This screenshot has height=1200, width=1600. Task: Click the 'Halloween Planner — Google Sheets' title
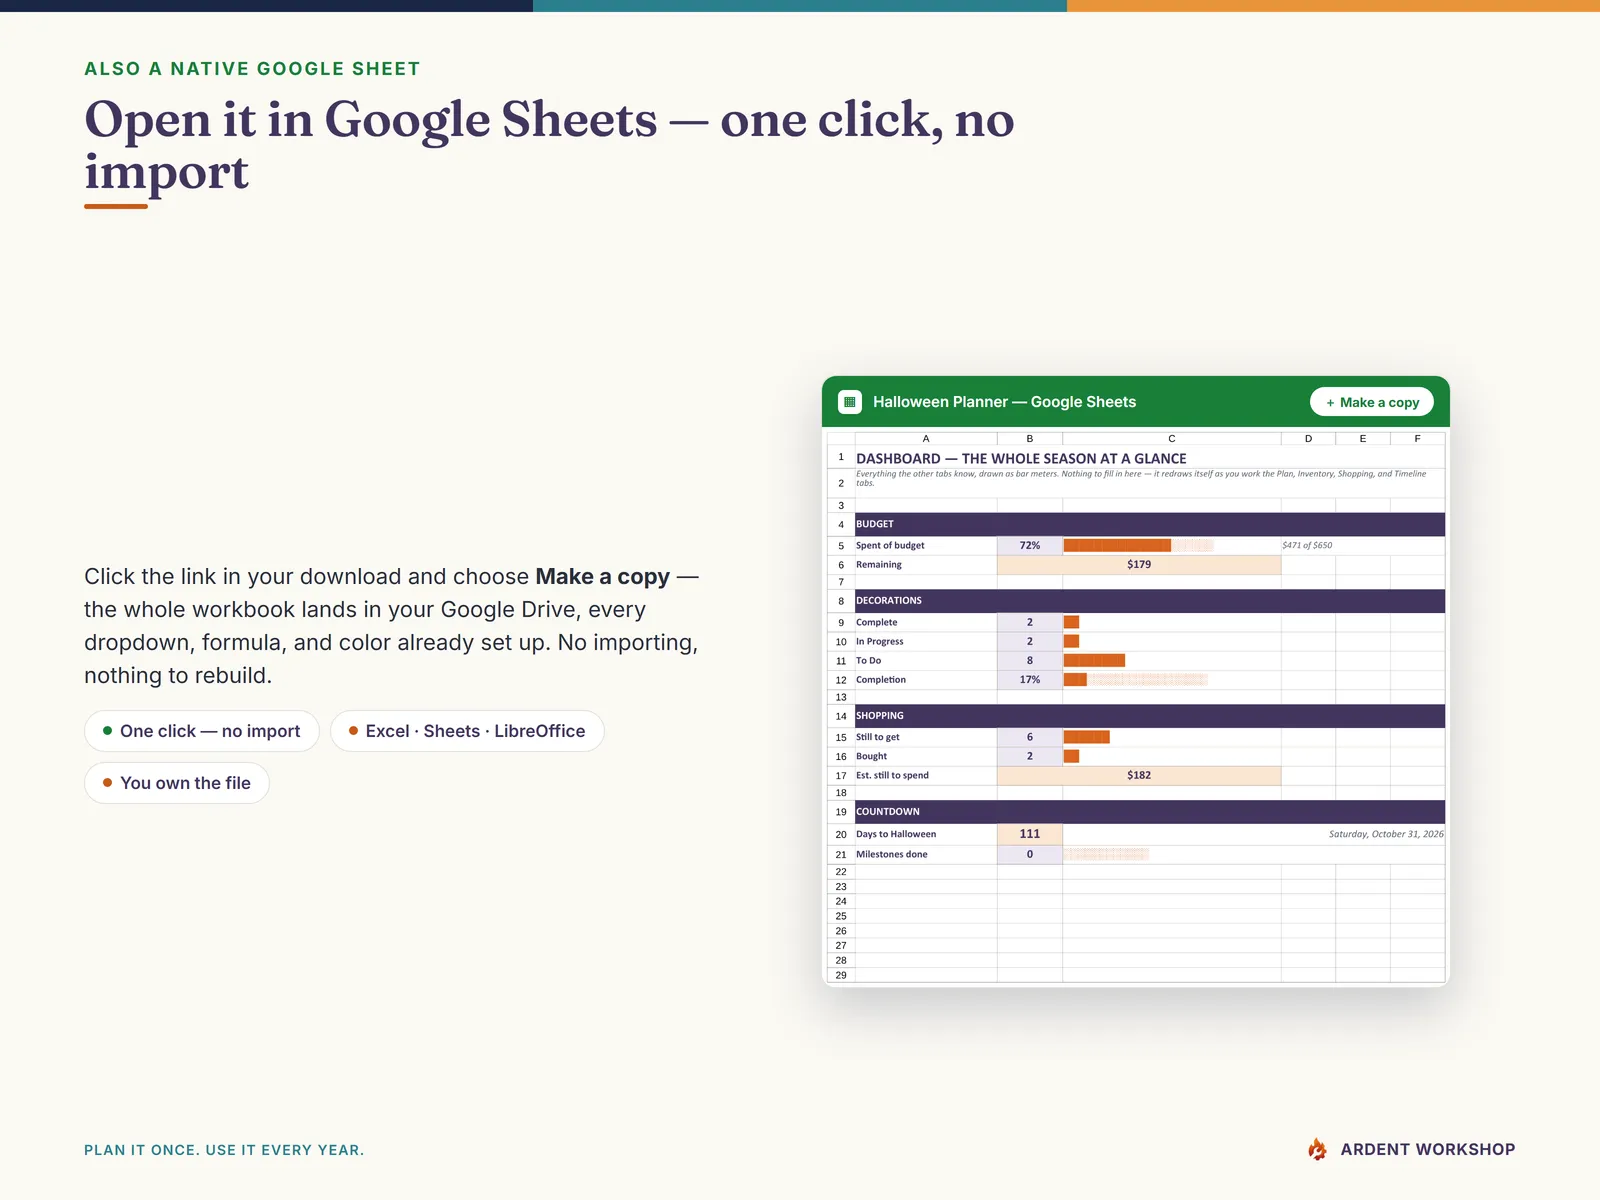pos(1004,402)
